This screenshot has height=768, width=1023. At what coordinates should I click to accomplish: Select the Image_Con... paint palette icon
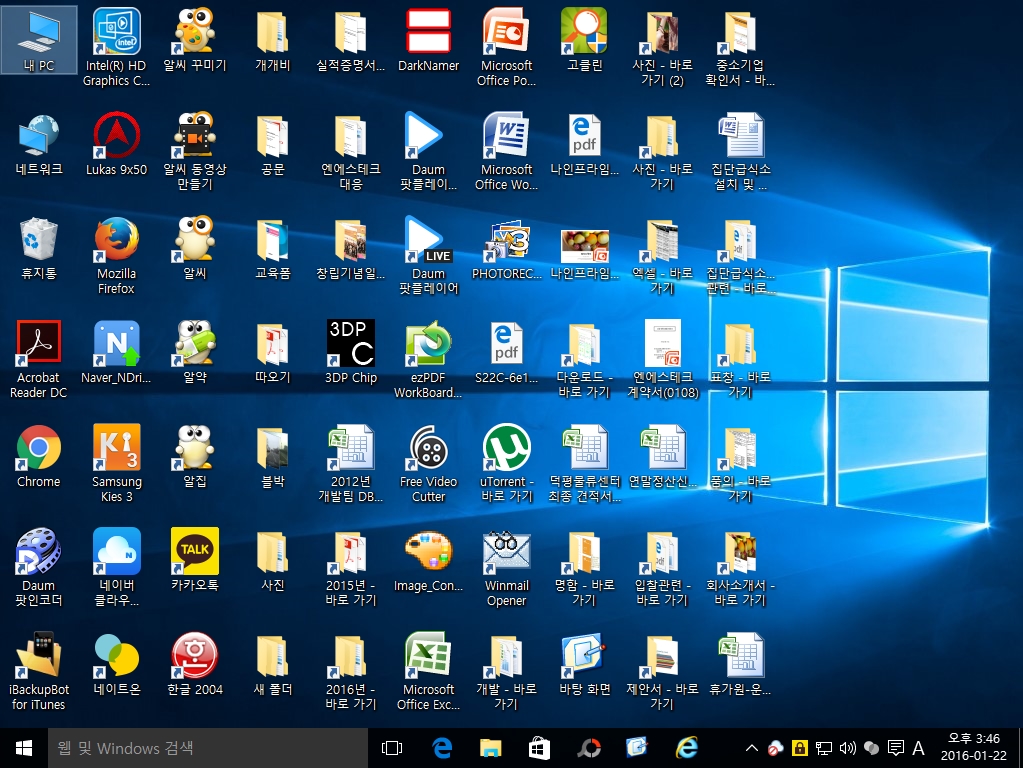click(x=428, y=560)
